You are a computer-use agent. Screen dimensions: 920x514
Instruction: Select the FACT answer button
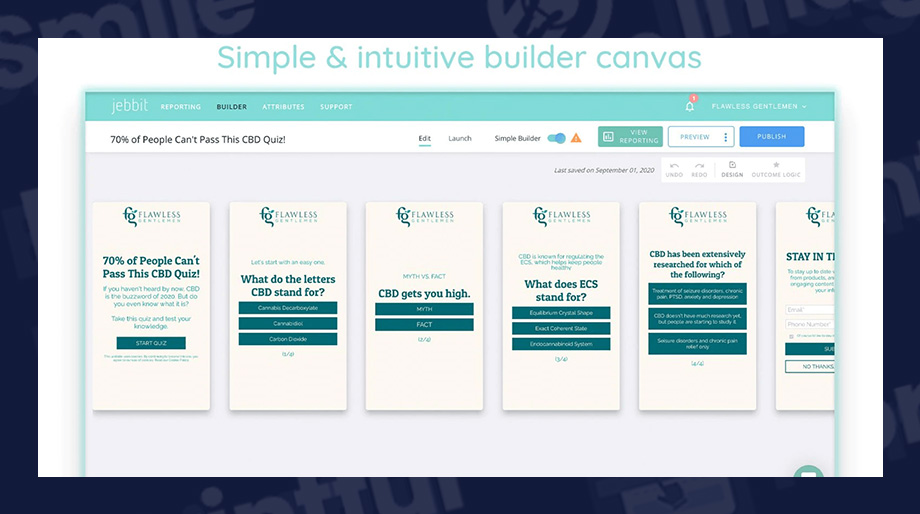(x=424, y=324)
